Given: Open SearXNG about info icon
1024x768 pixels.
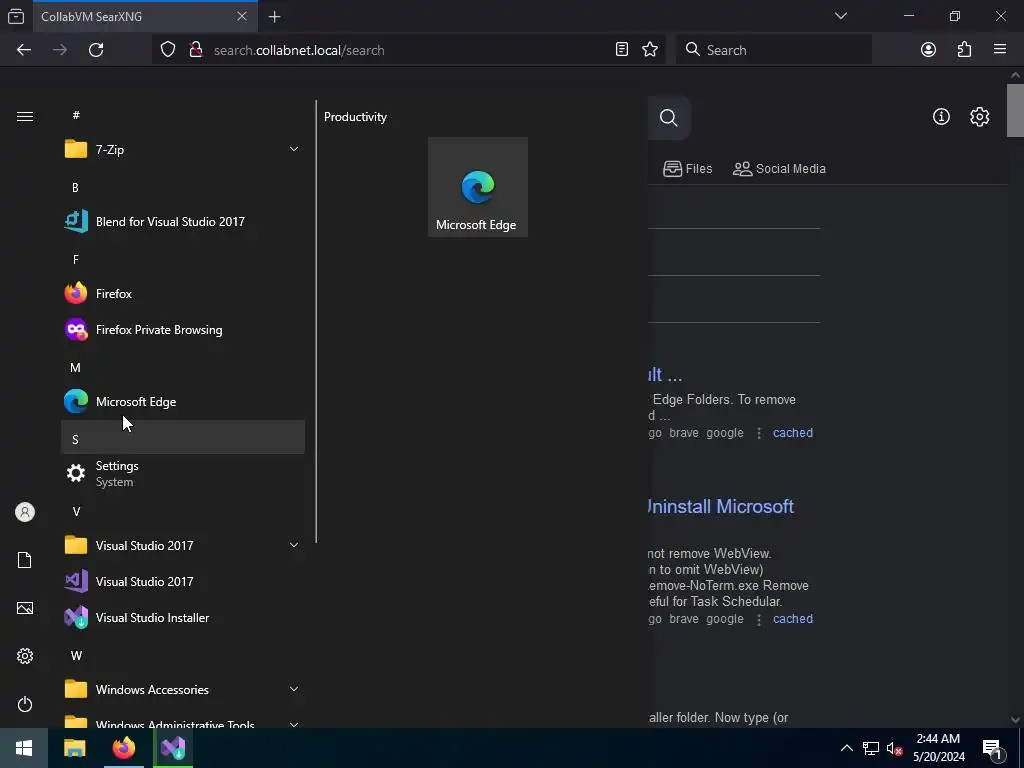Looking at the screenshot, I should [941, 116].
